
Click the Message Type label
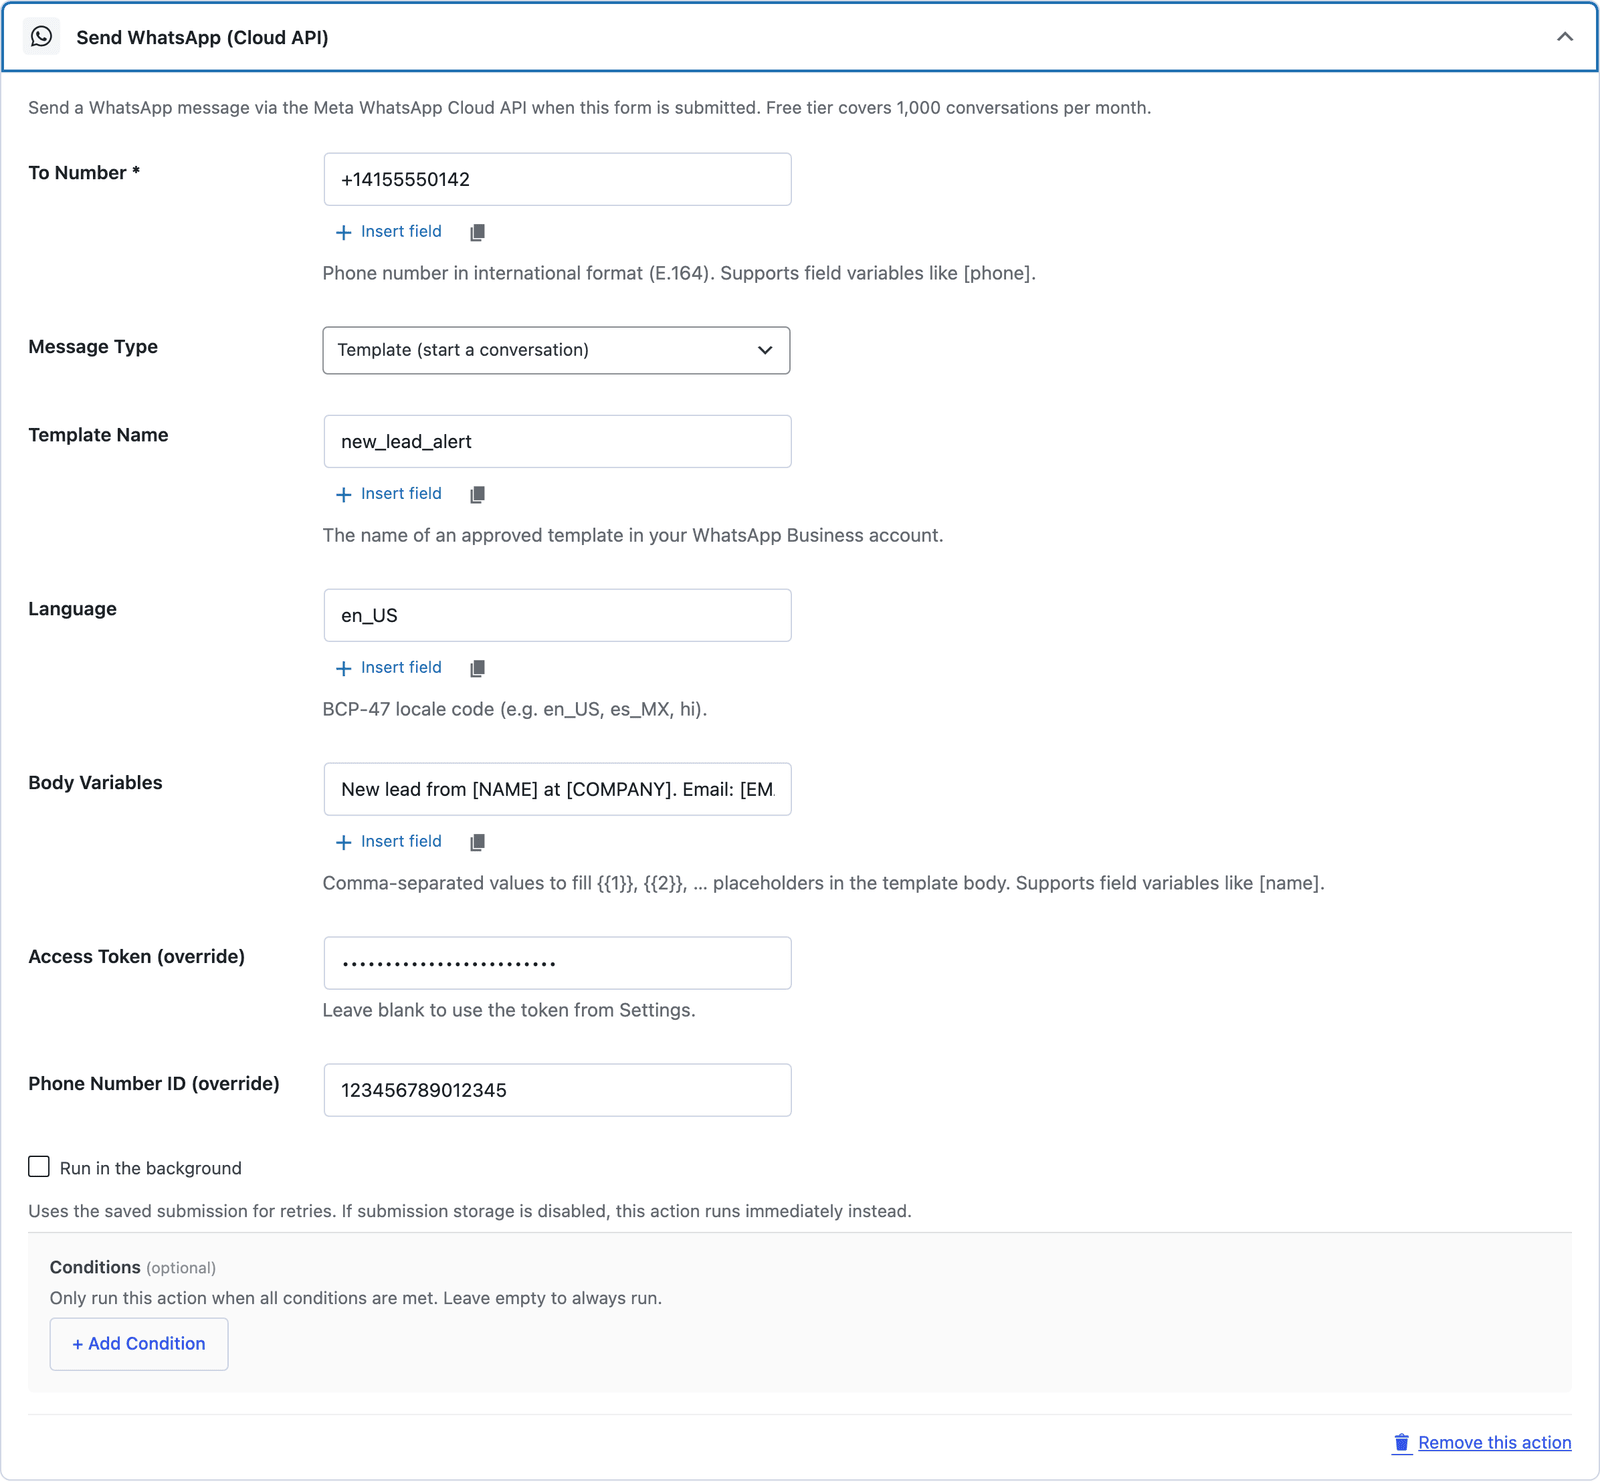[x=93, y=347]
